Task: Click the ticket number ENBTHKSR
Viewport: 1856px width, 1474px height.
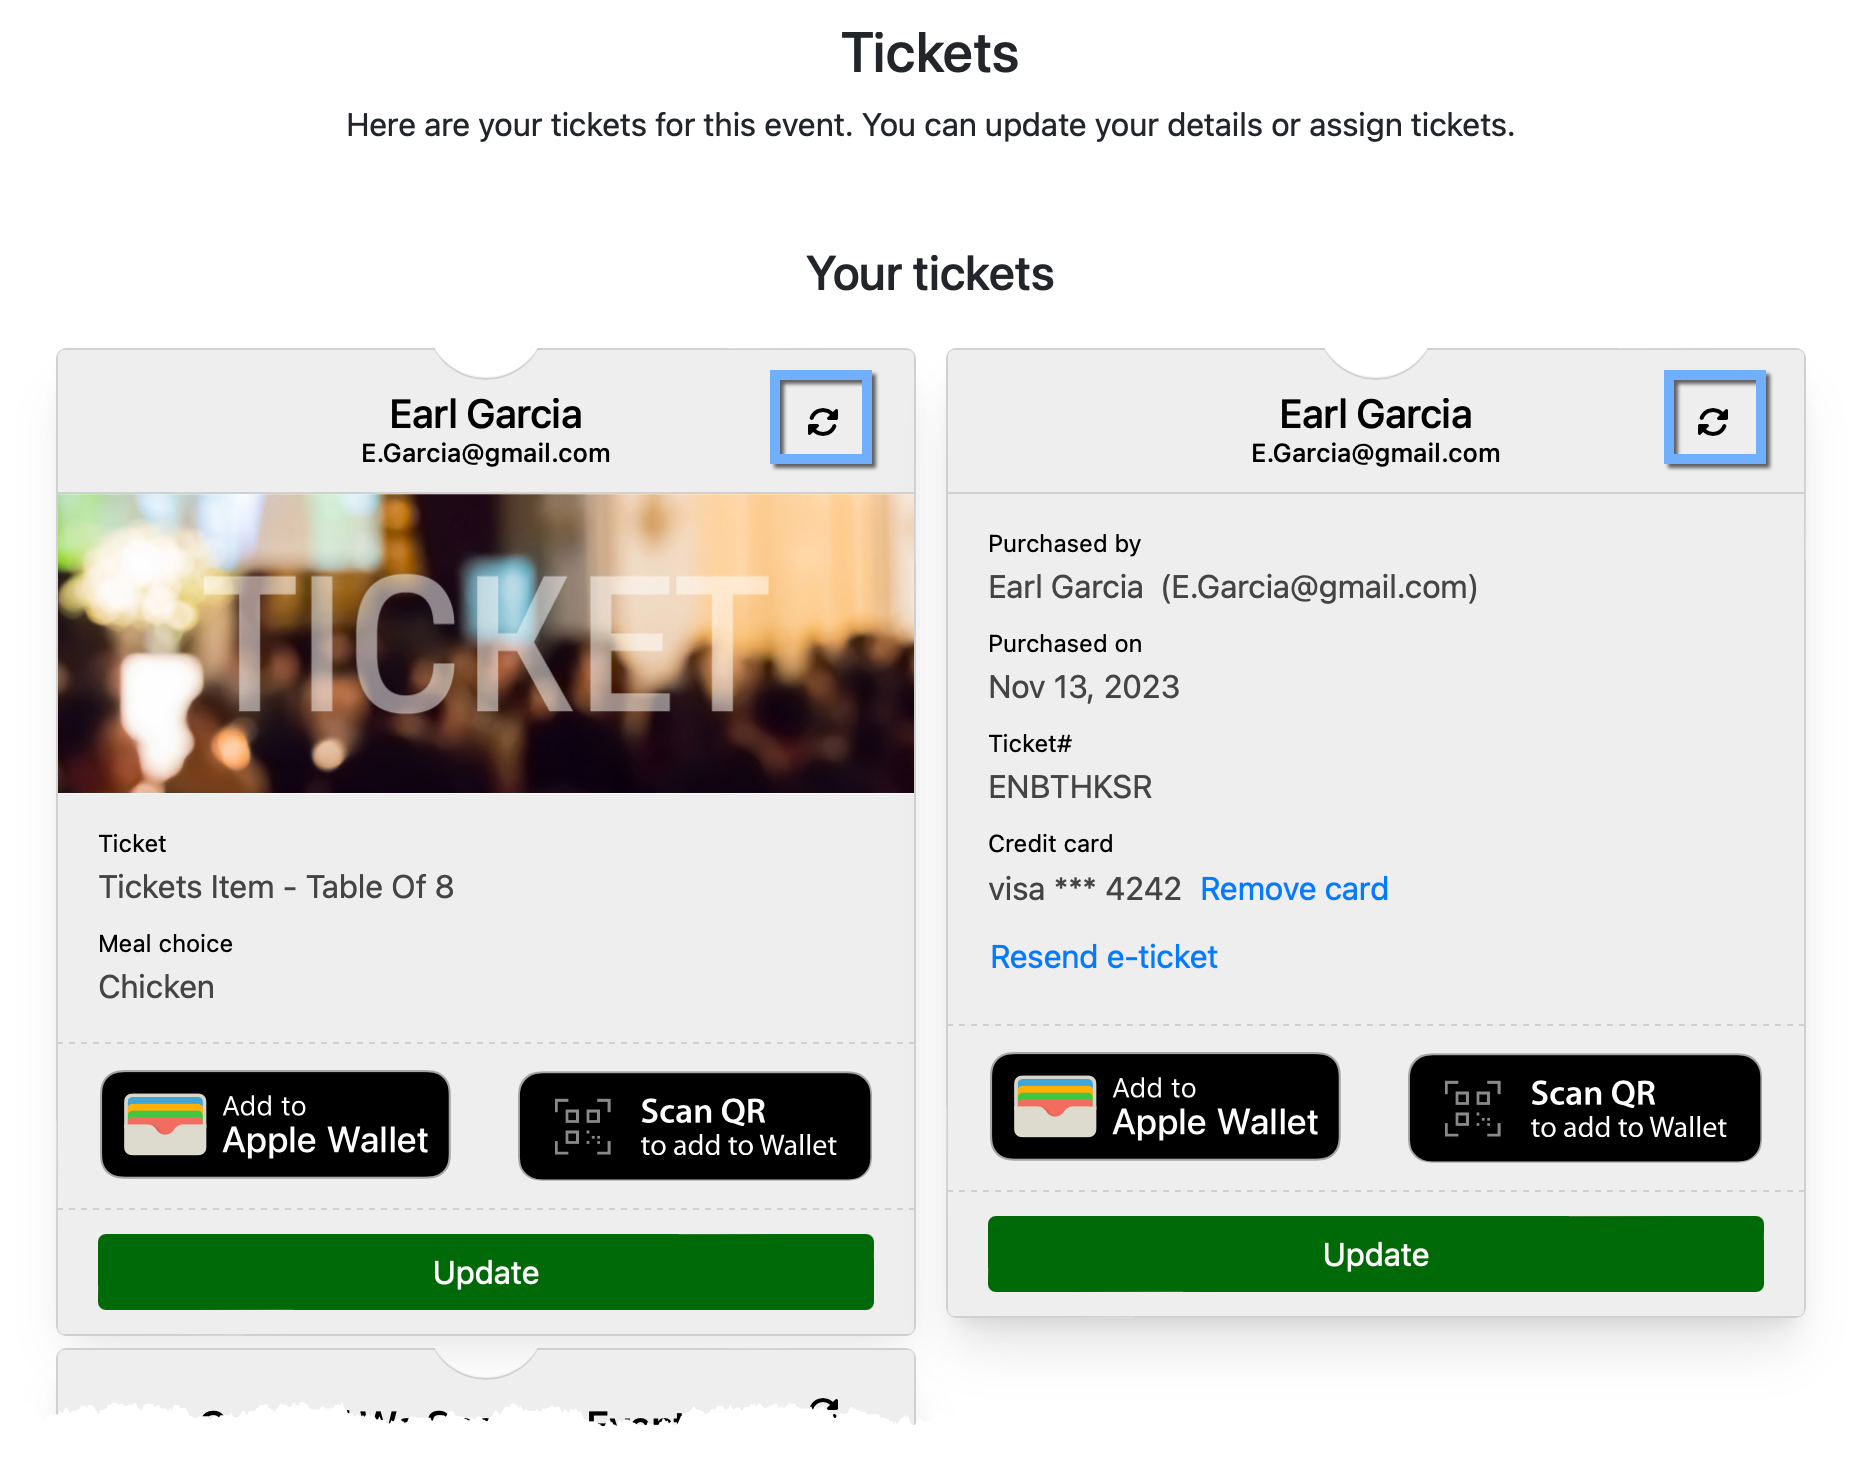Action: click(x=1070, y=787)
